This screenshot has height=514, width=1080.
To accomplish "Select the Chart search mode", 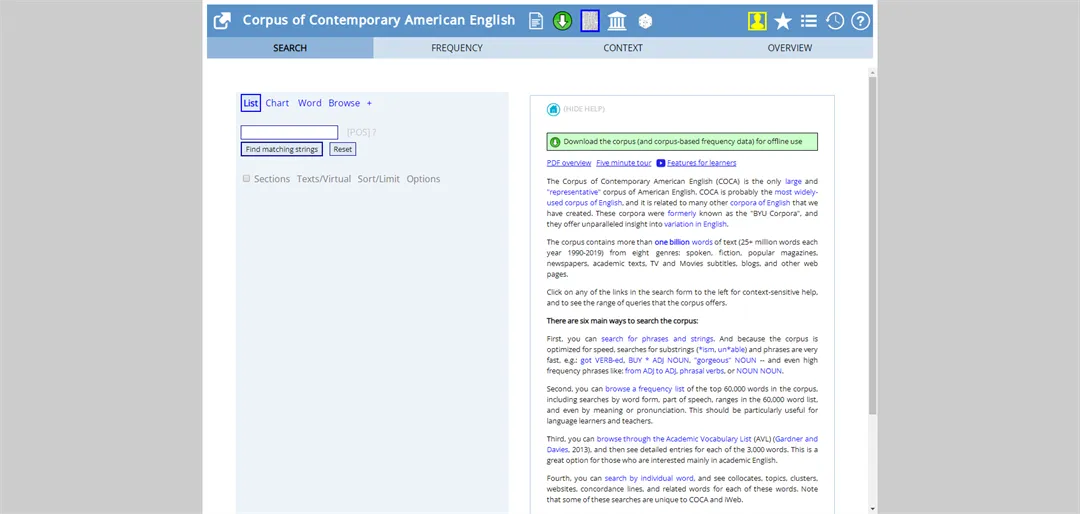I will tap(278, 103).
